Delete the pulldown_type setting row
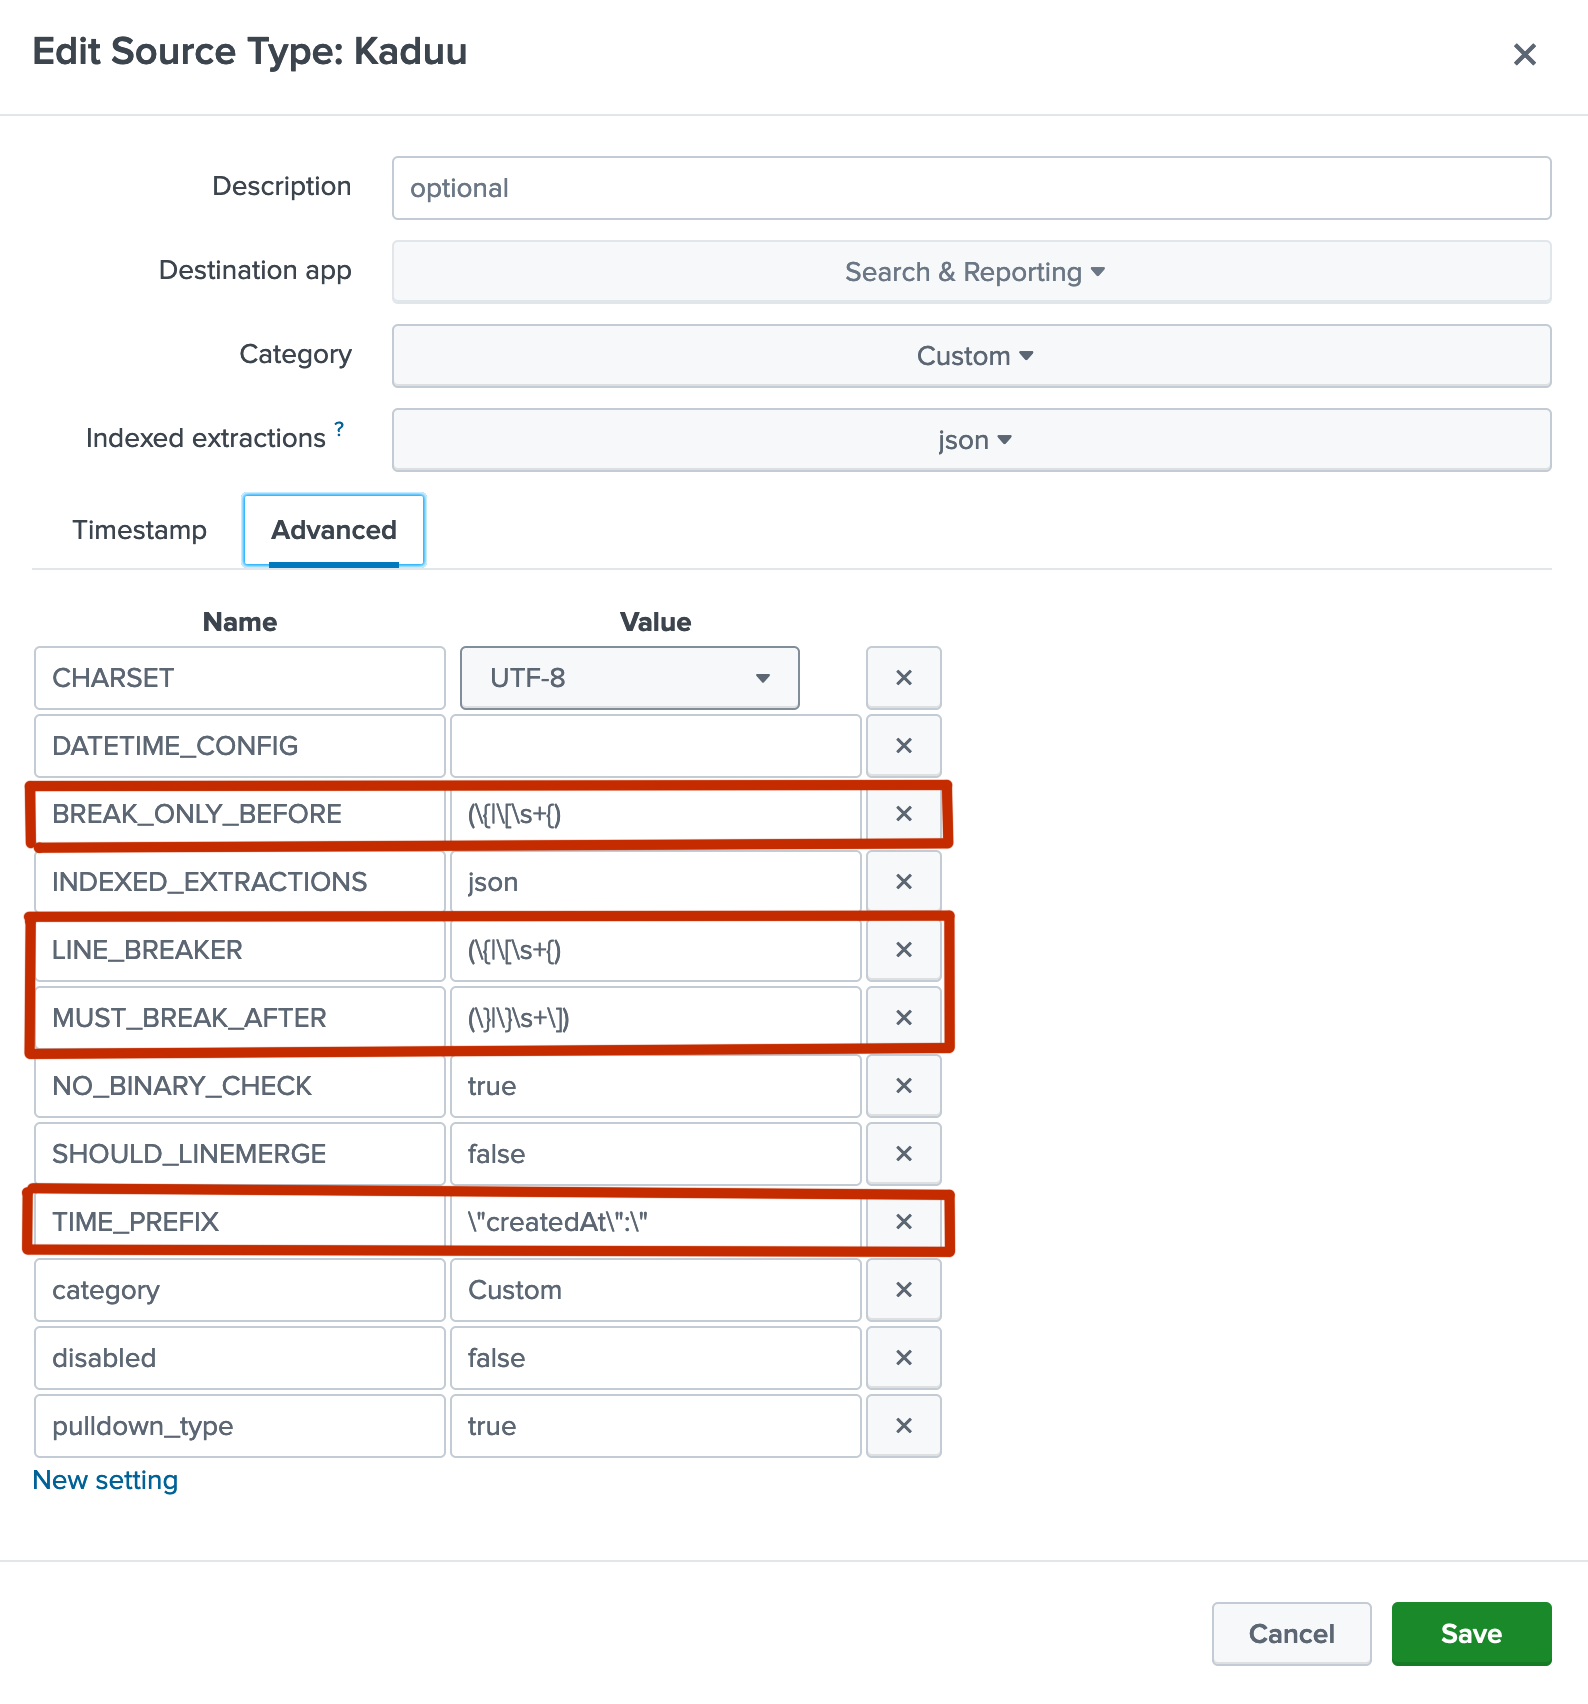 click(x=904, y=1426)
